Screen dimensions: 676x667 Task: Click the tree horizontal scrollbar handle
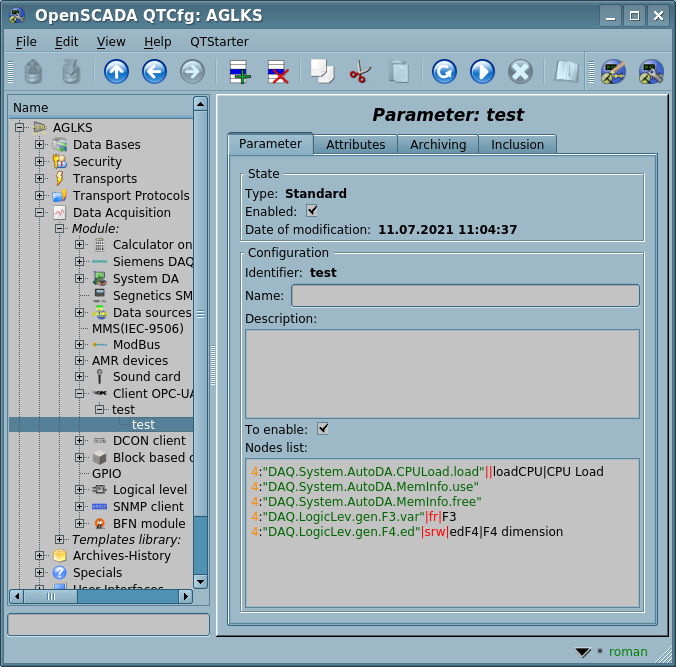51,596
